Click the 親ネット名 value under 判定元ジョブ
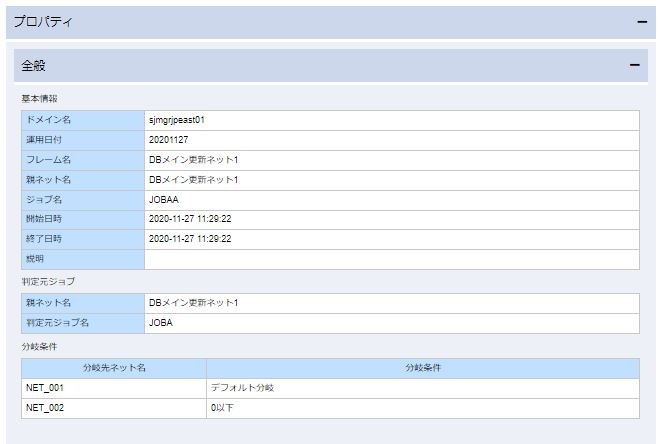The width and height of the screenshot is (664, 444). tap(392, 303)
